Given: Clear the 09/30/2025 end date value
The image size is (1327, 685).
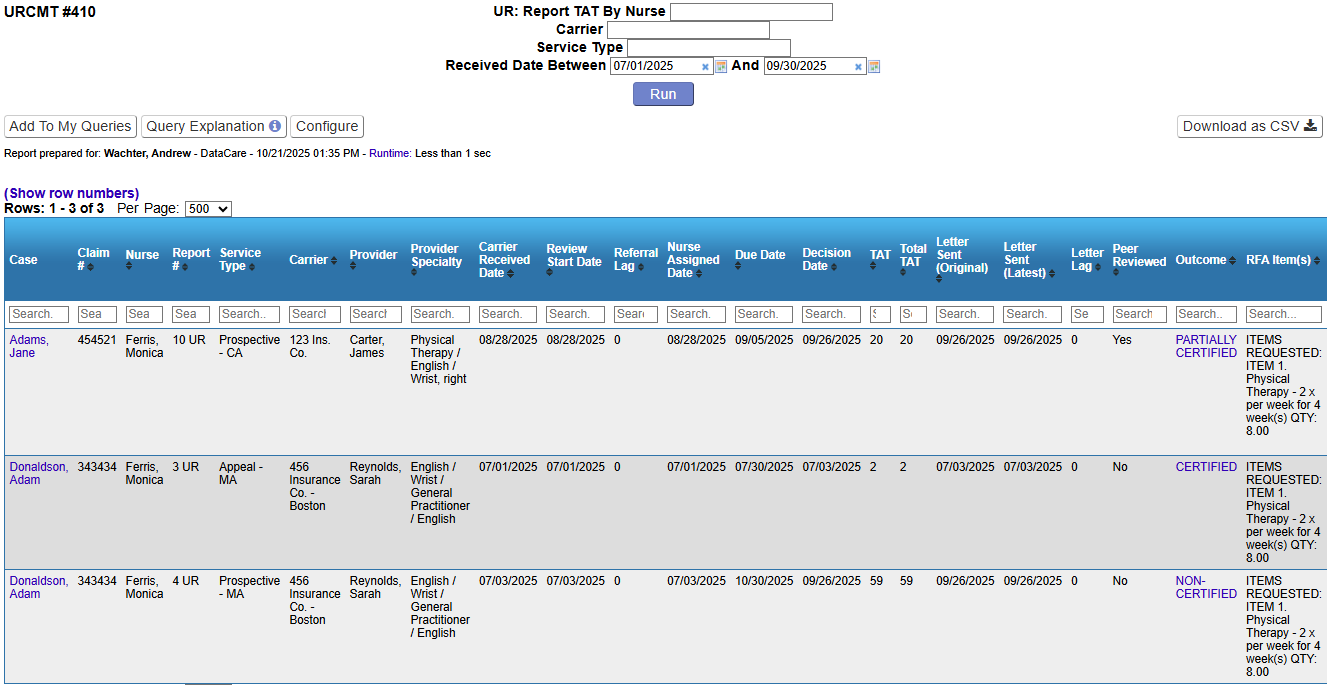Looking at the screenshot, I should point(860,66).
